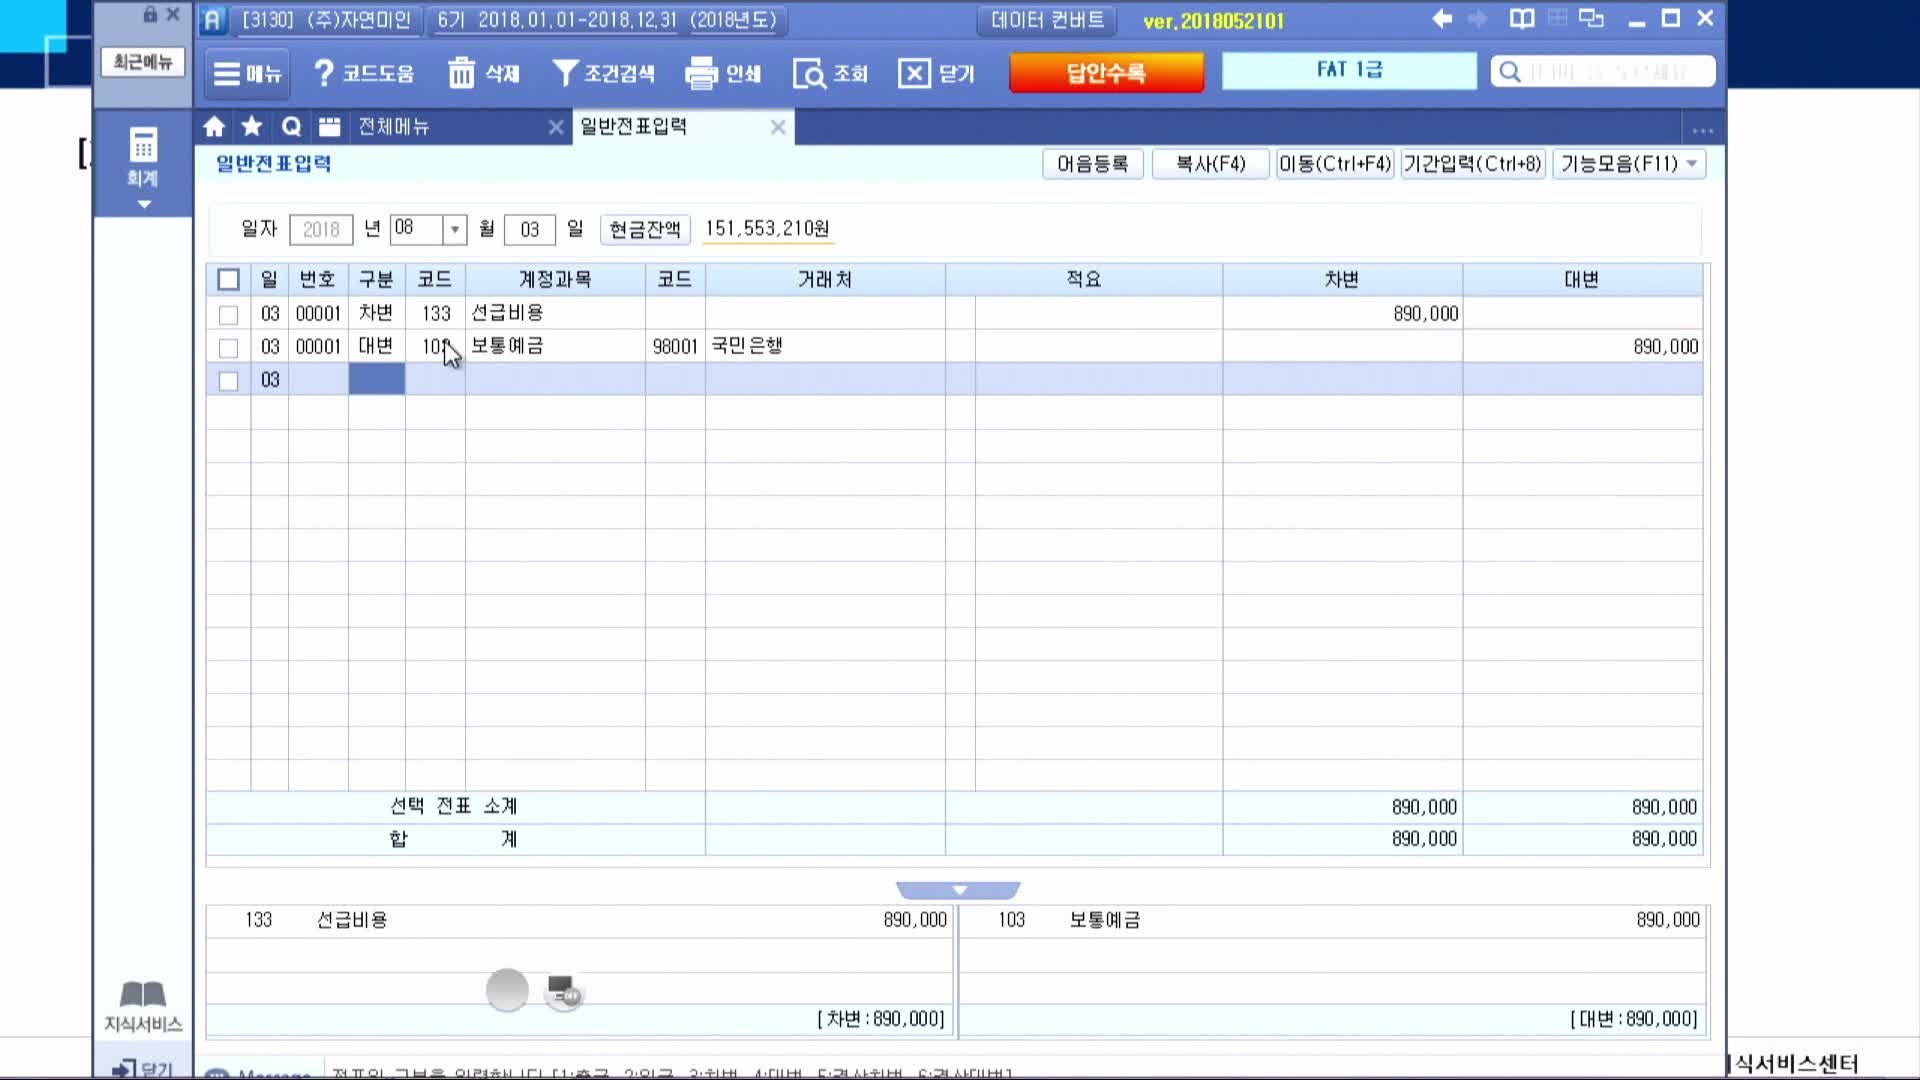Toggle the select-all checkbox in table header
This screenshot has height=1080, width=1920.
pyautogui.click(x=228, y=280)
